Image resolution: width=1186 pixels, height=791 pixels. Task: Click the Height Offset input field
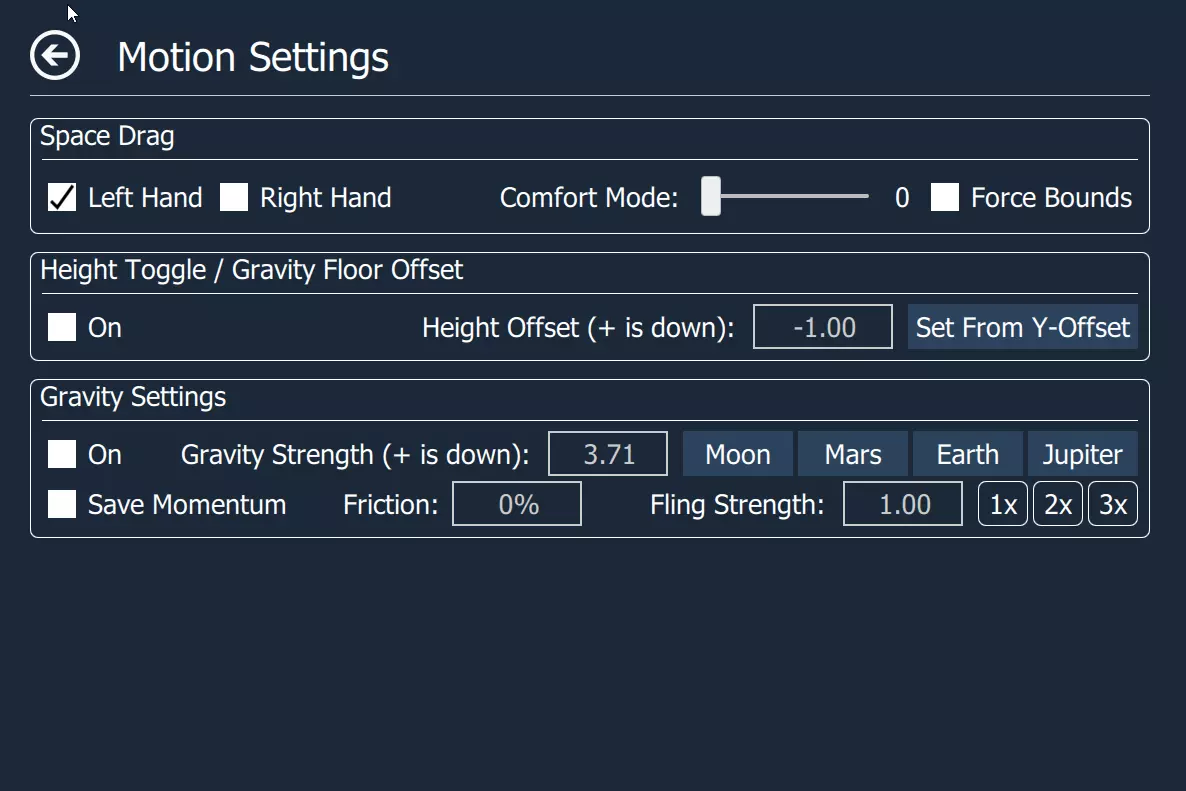click(x=822, y=327)
